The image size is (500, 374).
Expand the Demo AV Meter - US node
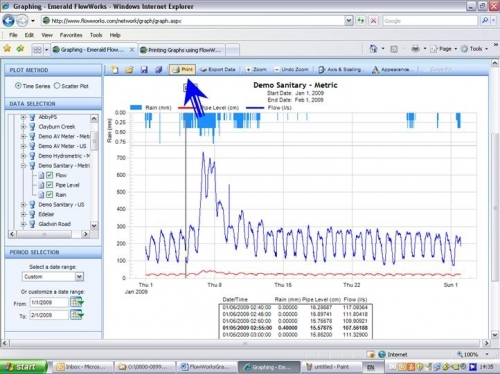click(x=23, y=146)
